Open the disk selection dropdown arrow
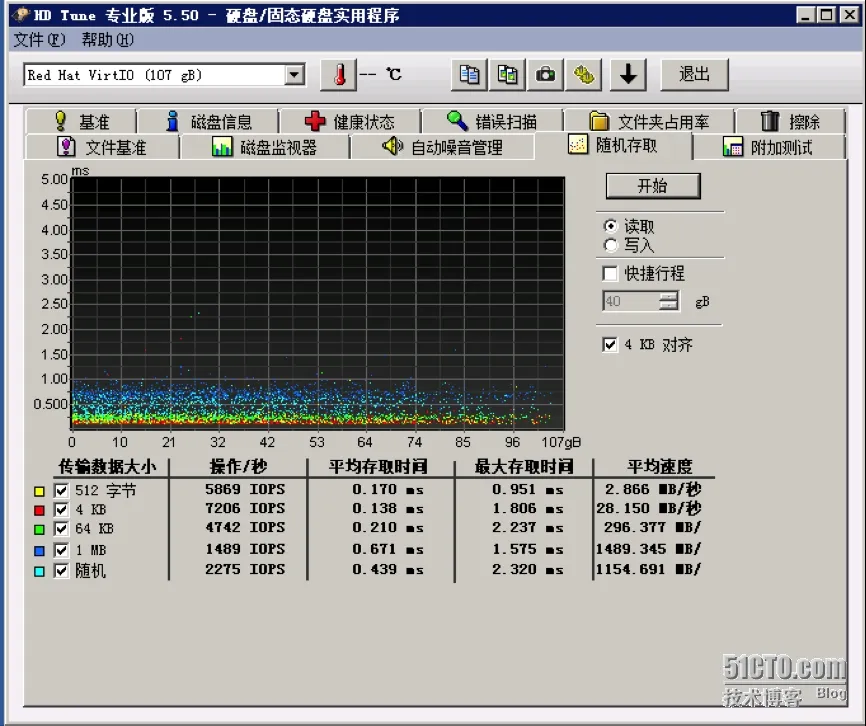866x726 pixels. (x=295, y=75)
